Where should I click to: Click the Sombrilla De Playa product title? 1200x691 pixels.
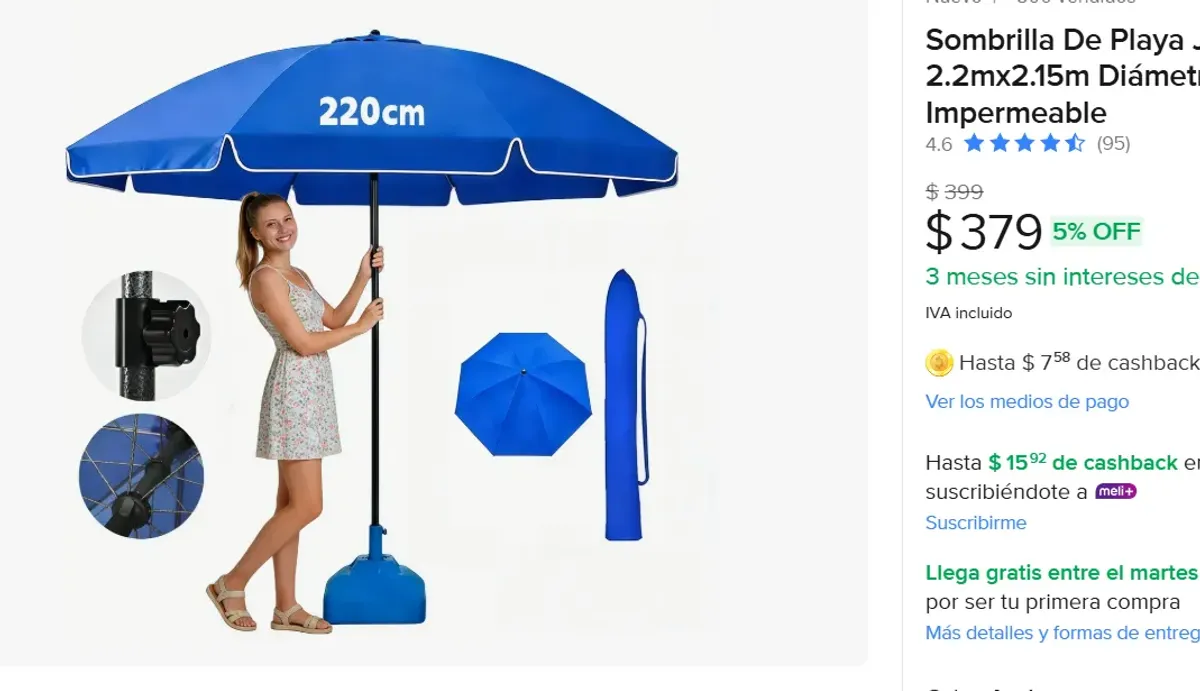(1062, 76)
